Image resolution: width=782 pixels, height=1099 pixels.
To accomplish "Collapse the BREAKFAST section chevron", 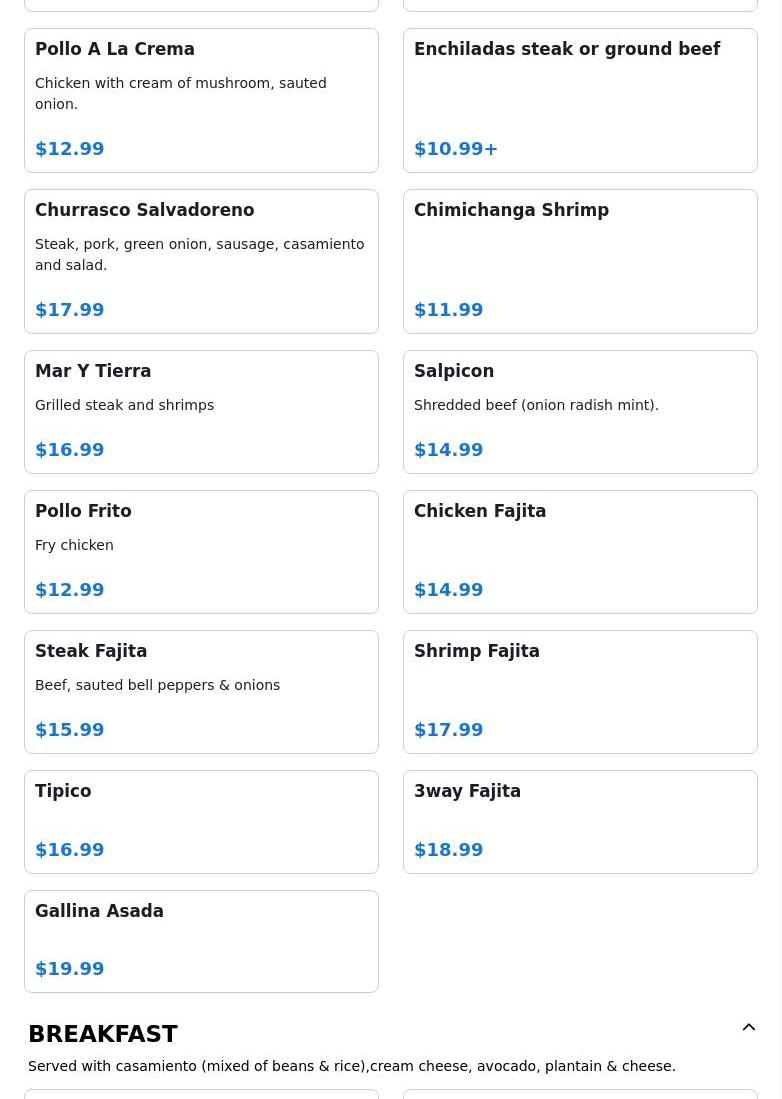I will (x=748, y=1028).
